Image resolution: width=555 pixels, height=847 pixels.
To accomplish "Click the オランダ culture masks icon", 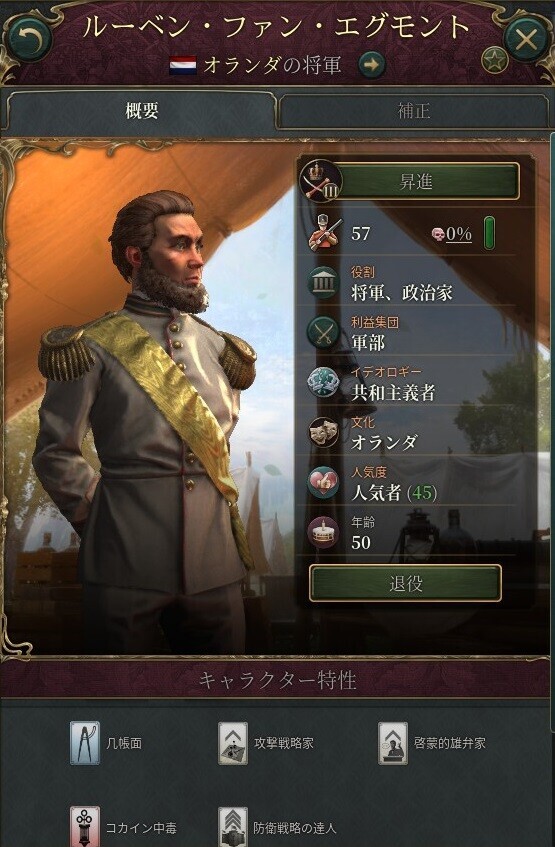I will (323, 432).
